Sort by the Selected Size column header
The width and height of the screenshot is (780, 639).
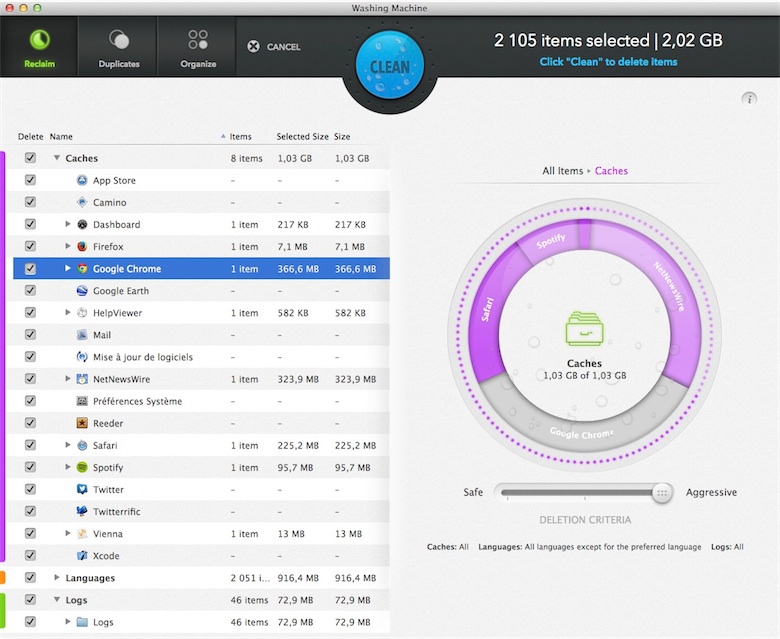302,136
